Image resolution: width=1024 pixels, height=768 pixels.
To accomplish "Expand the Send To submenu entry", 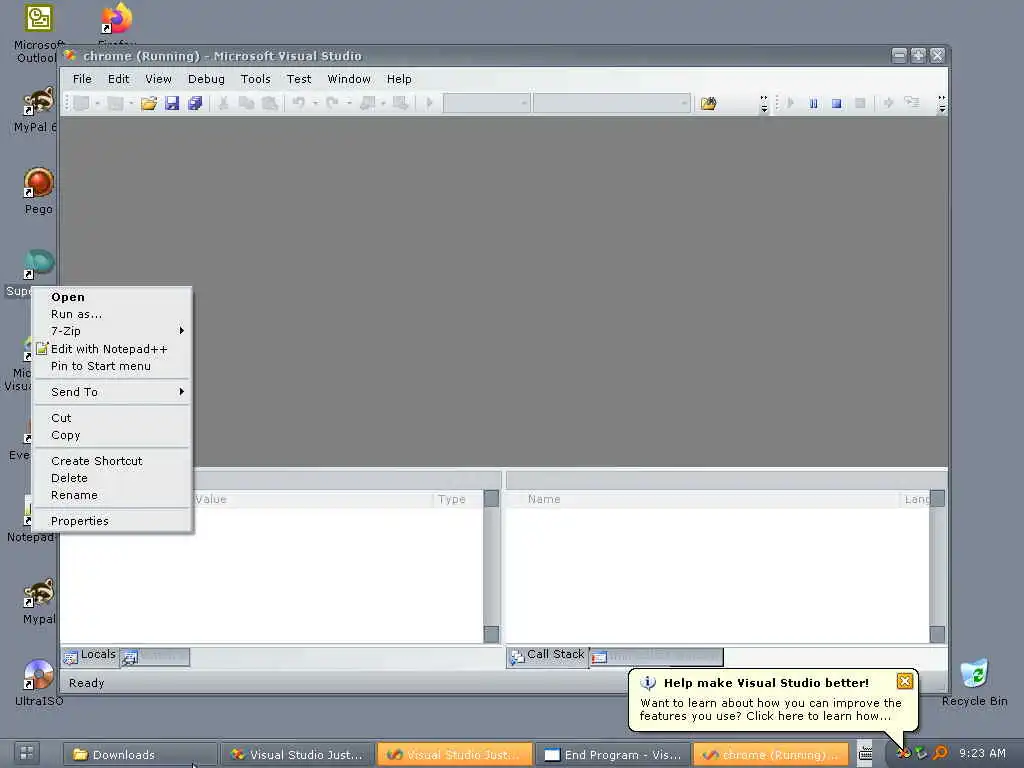I will point(112,392).
